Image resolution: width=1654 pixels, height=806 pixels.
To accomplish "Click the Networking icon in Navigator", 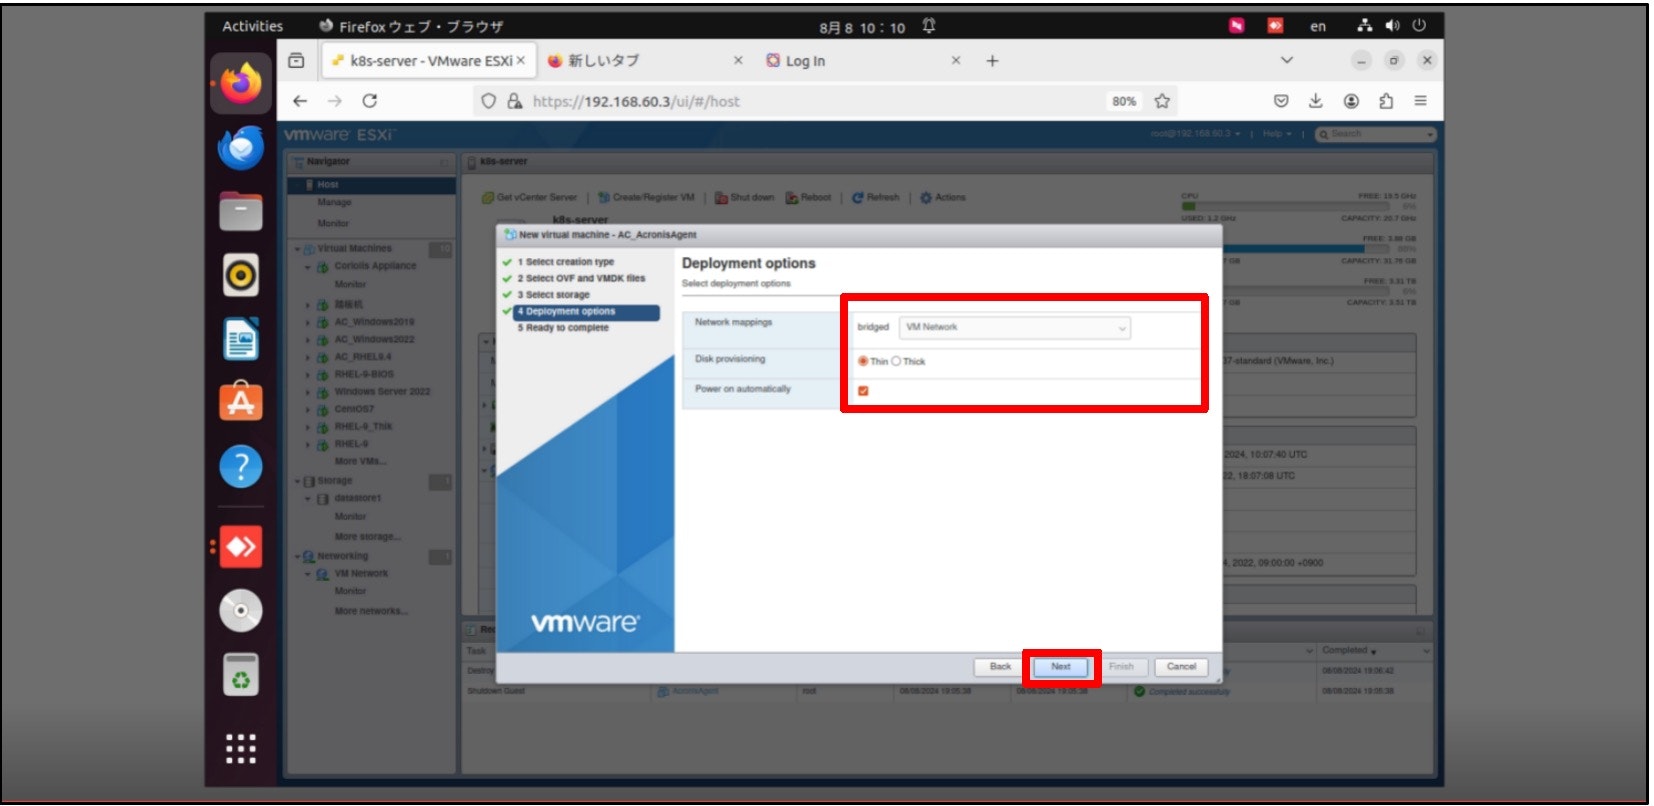I will [x=309, y=556].
